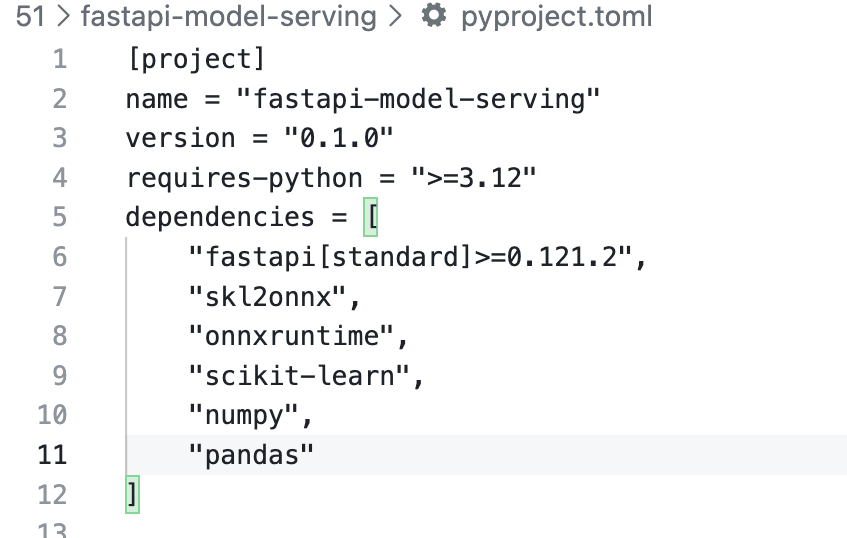Open the fastapi-model-serving breadcrumb folder
This screenshot has width=847, height=538.
[228, 17]
